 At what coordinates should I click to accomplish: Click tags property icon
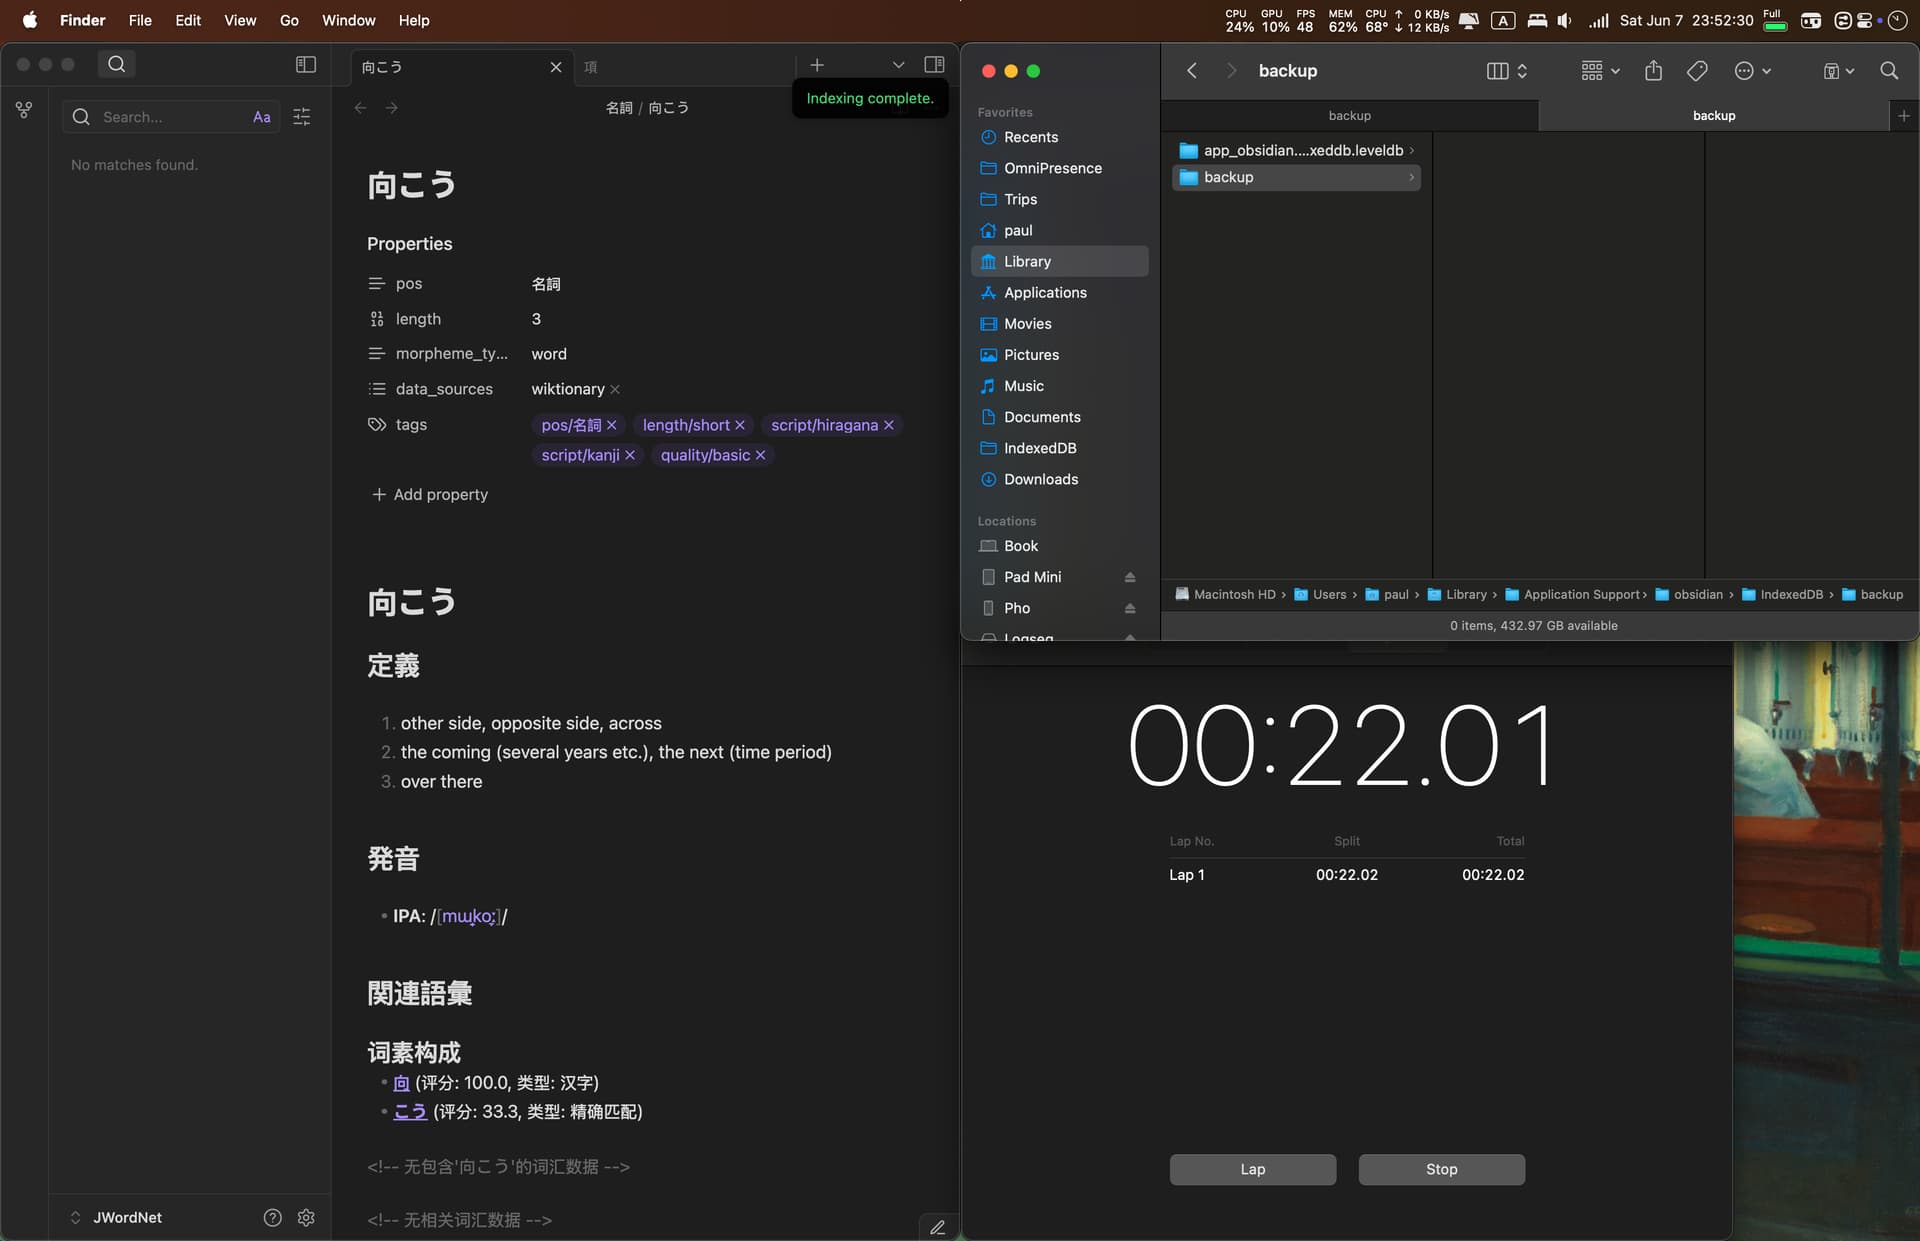pos(377,424)
